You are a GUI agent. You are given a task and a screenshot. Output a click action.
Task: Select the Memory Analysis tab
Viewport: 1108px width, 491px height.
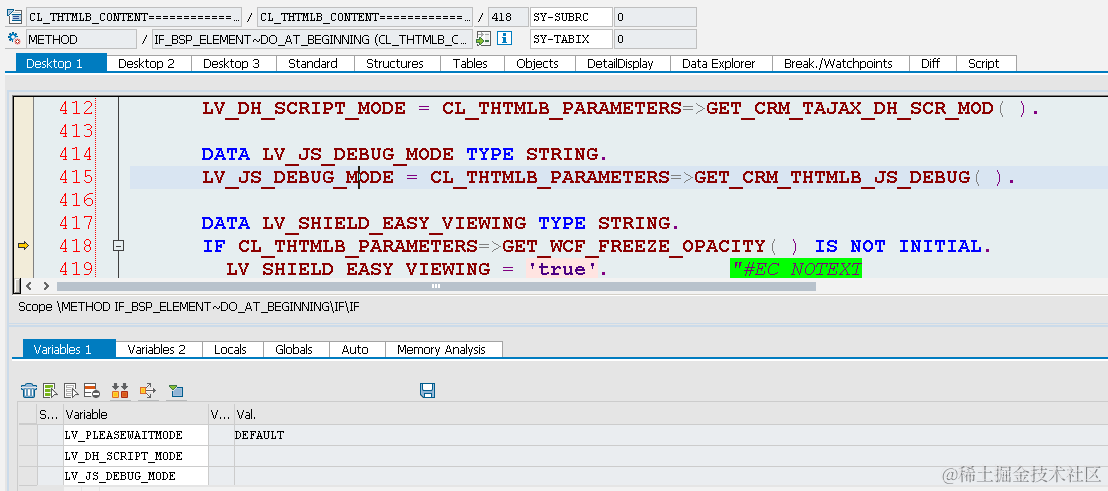point(442,349)
